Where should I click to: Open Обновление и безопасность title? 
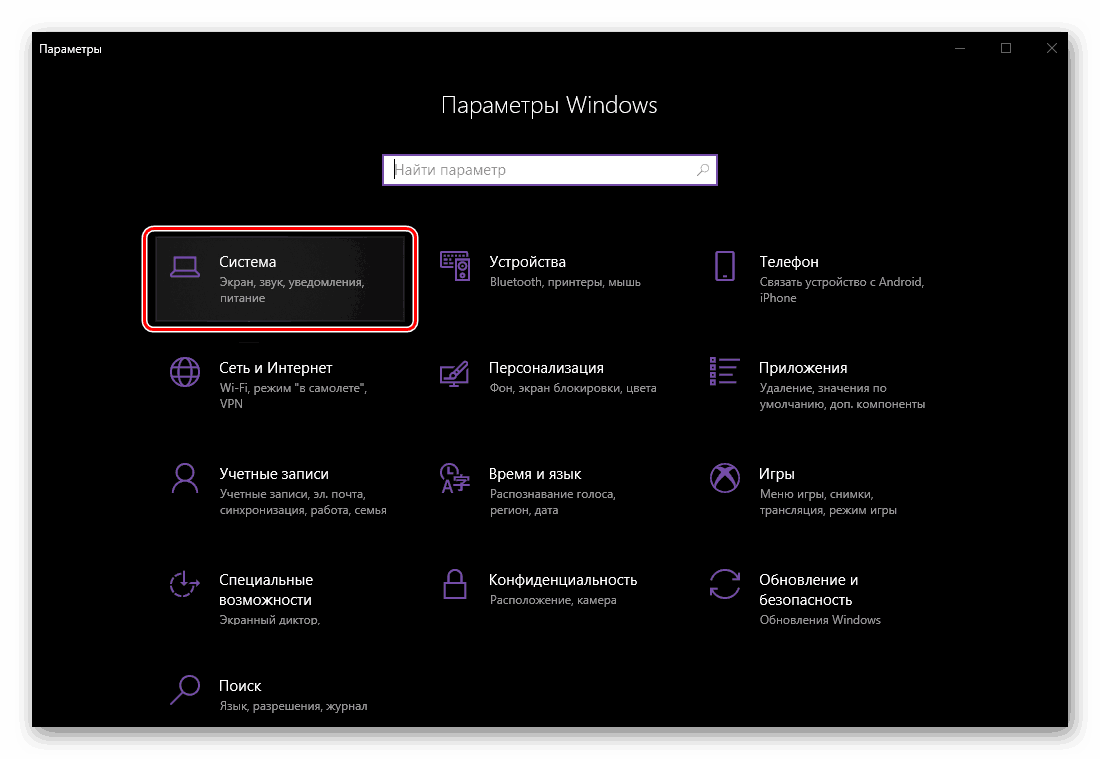tap(809, 590)
